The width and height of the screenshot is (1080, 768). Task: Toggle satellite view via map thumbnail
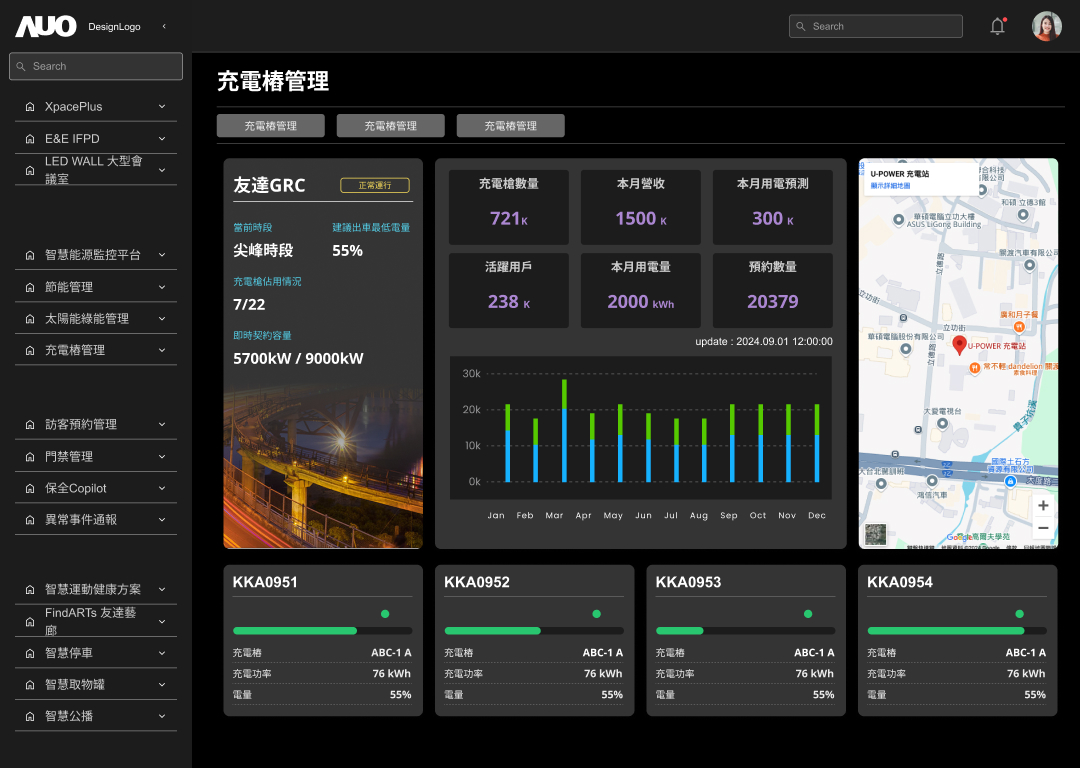click(x=875, y=535)
